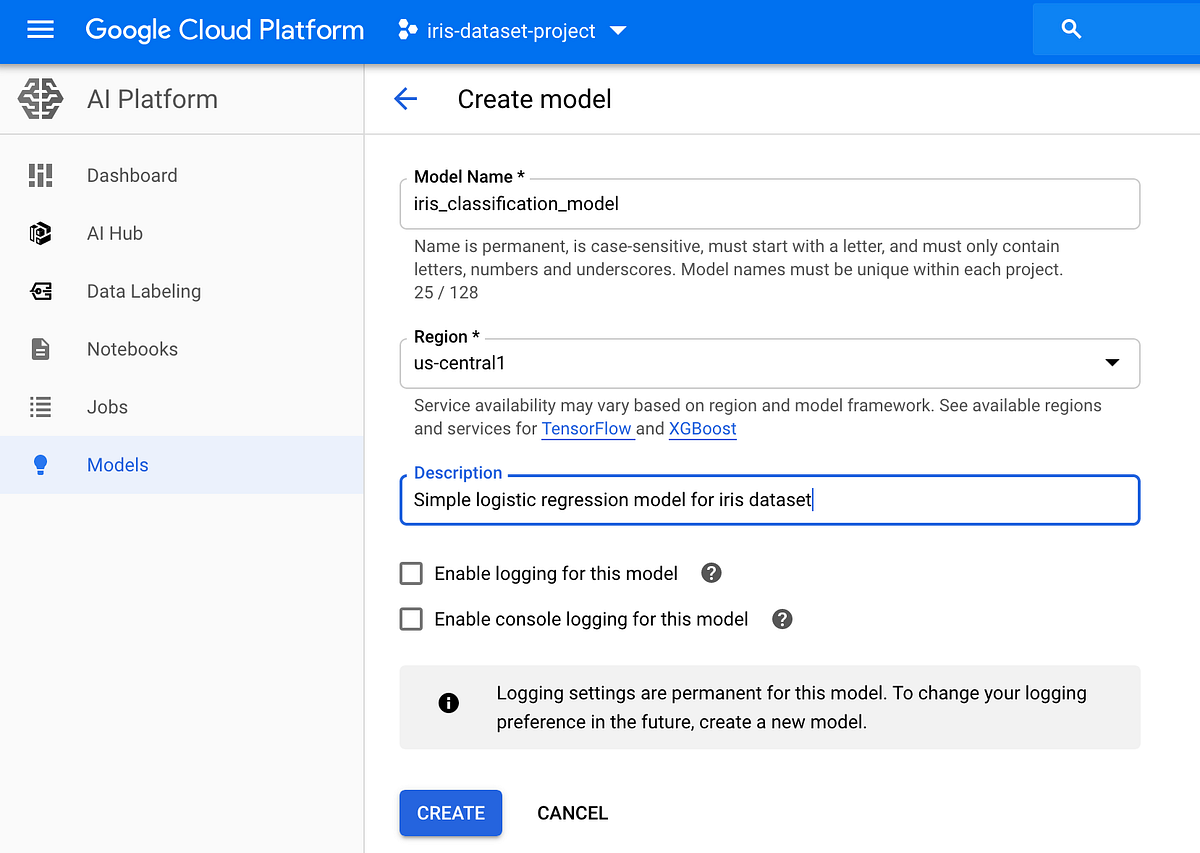1200x853 pixels.
Task: Open the Region dropdown
Action: tap(1113, 363)
